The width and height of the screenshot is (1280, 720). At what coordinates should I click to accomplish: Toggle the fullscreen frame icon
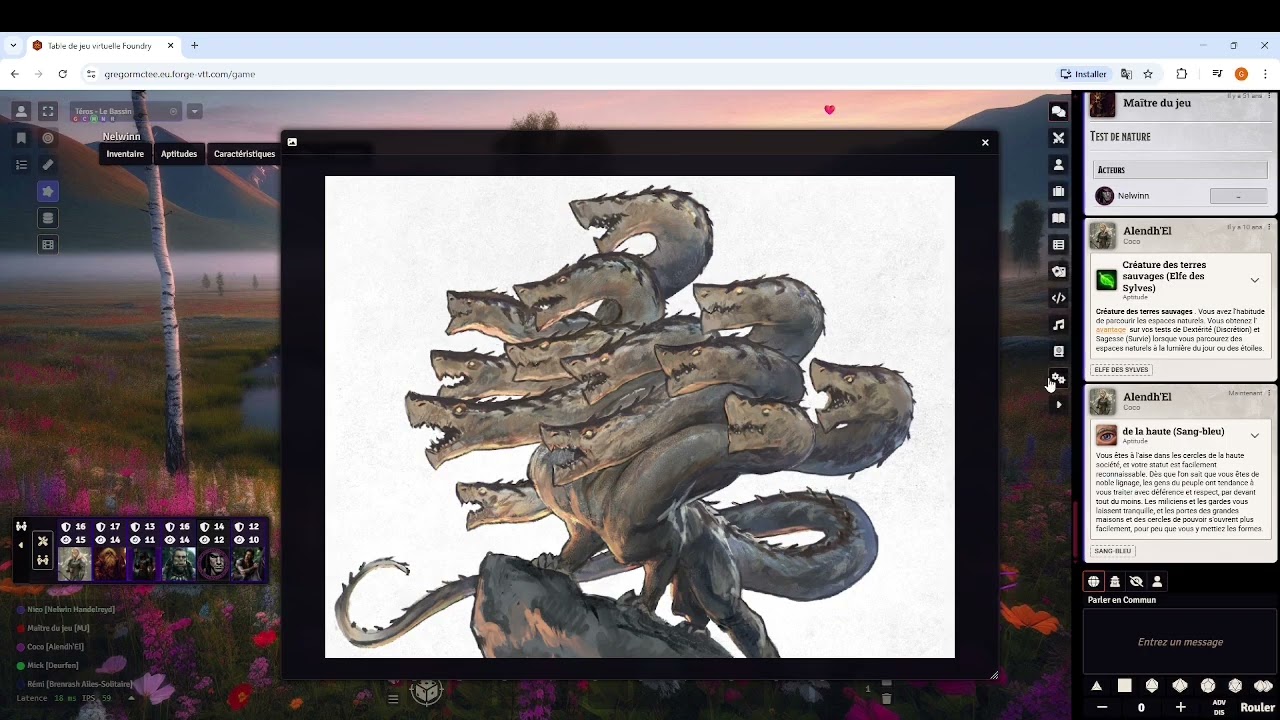click(48, 111)
